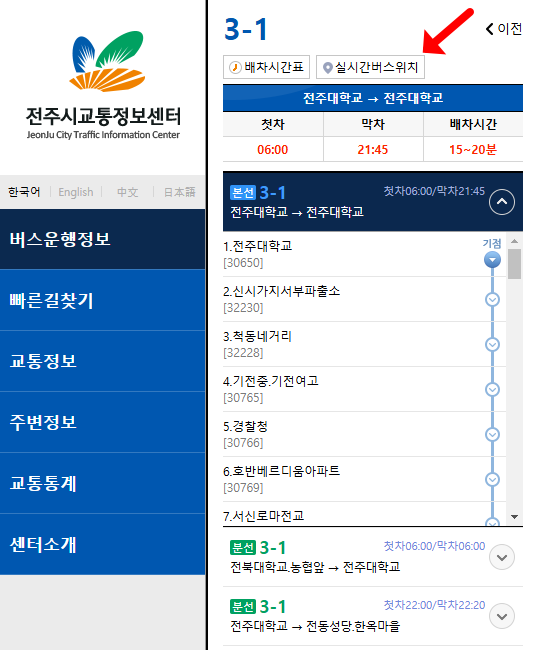Open the 교통통계 menu

click(x=102, y=483)
